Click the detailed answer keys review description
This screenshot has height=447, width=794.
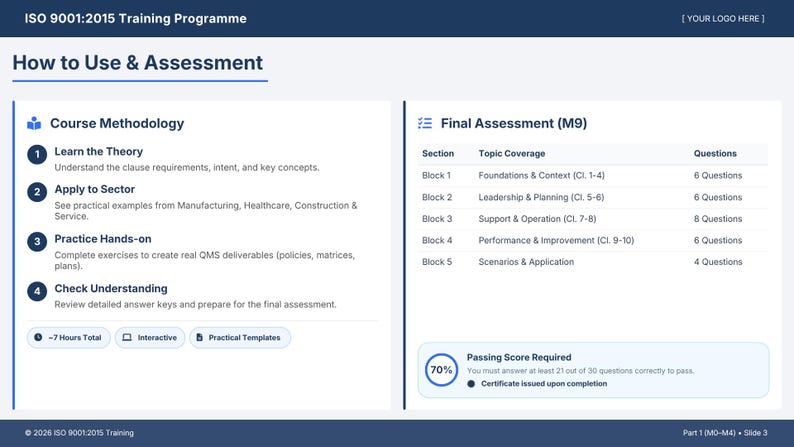pyautogui.click(x=195, y=304)
